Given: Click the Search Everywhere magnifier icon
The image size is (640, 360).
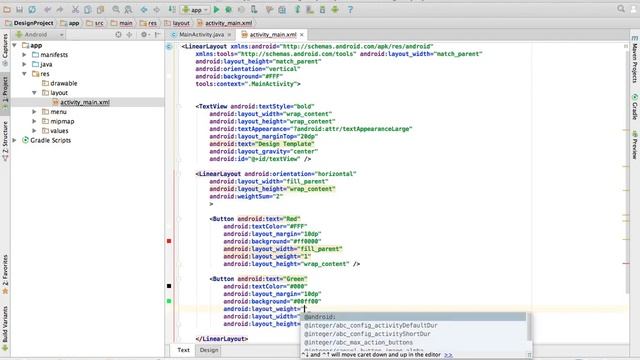Looking at the screenshot, I should (x=621, y=9).
